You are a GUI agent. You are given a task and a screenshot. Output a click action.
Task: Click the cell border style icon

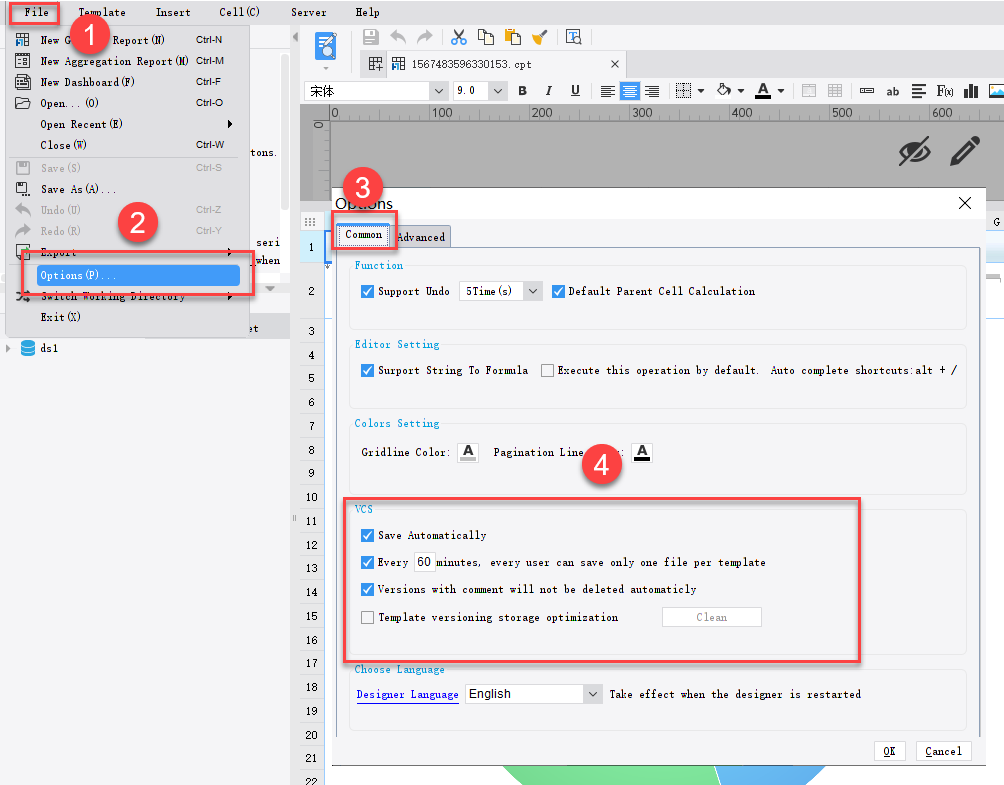tap(684, 91)
